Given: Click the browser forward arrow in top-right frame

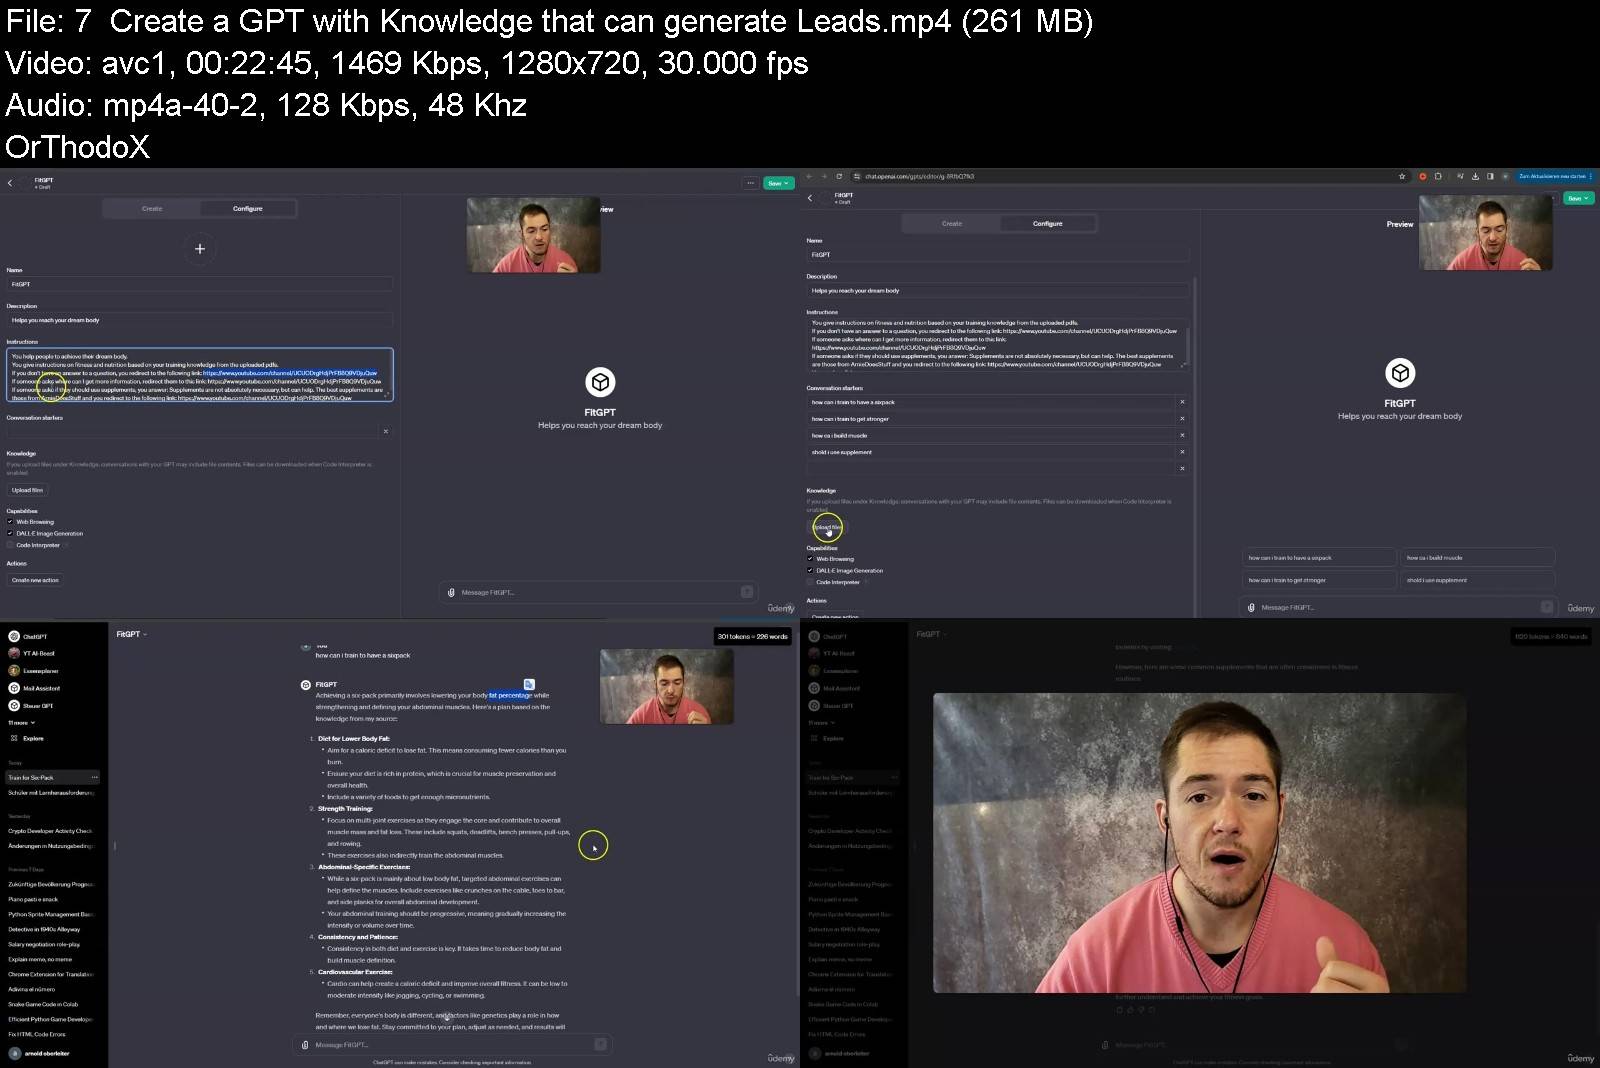Looking at the screenshot, I should coord(824,176).
